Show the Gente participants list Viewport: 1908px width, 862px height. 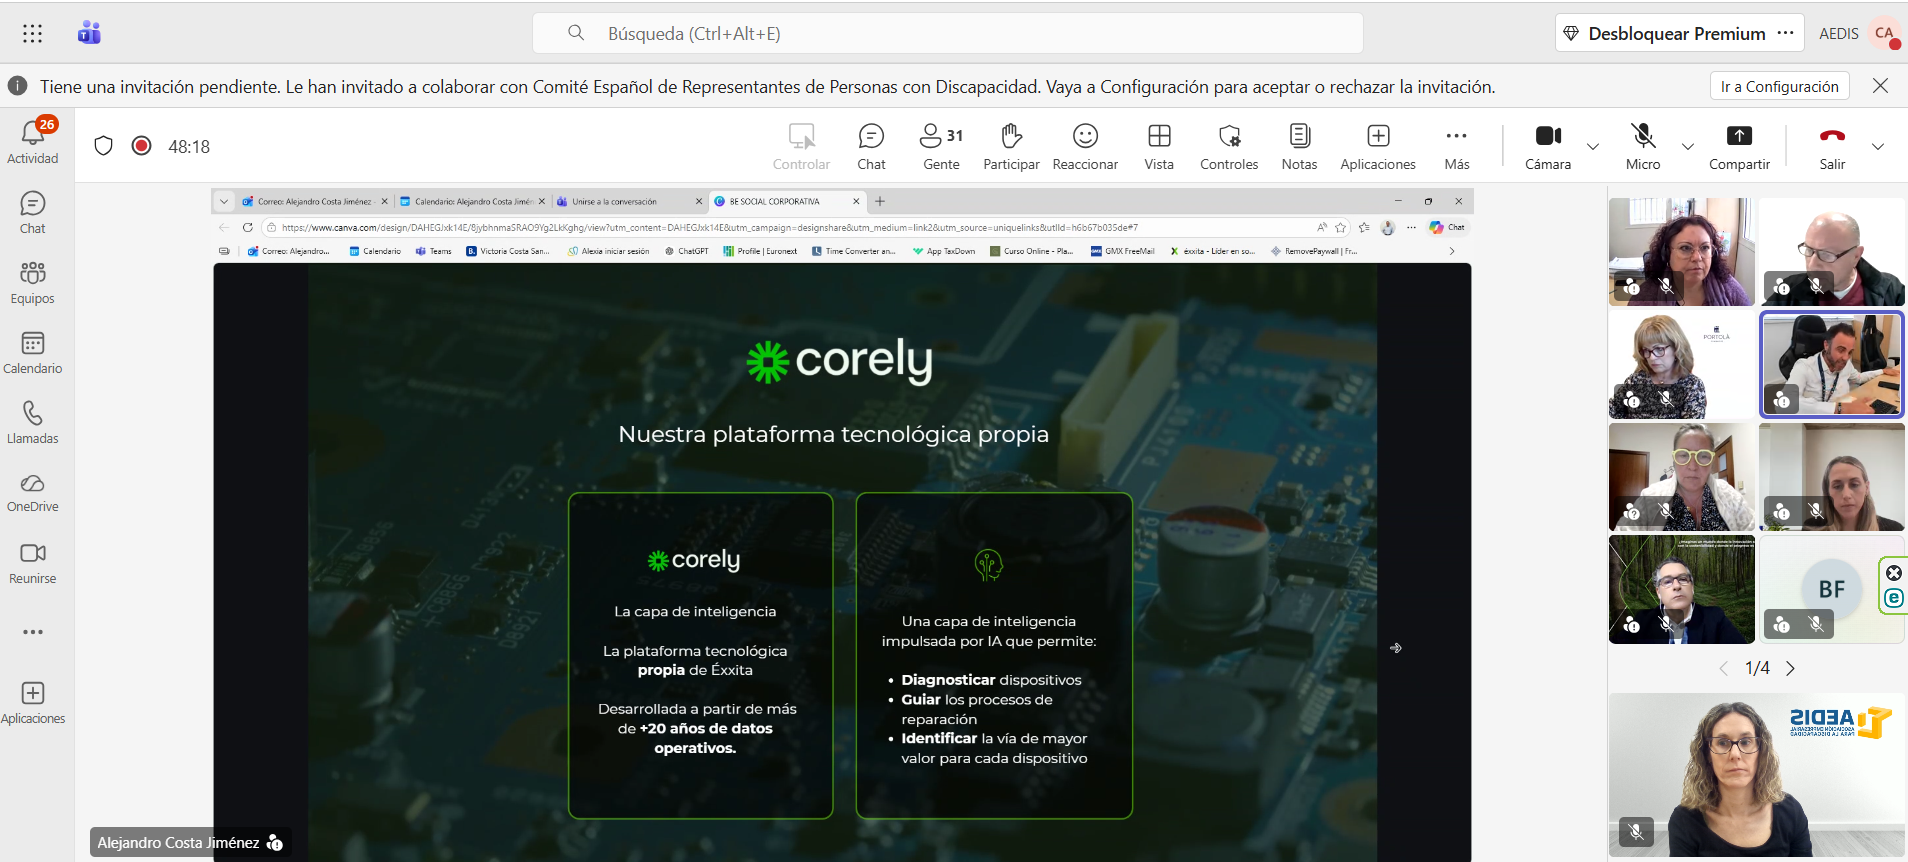[x=940, y=146]
